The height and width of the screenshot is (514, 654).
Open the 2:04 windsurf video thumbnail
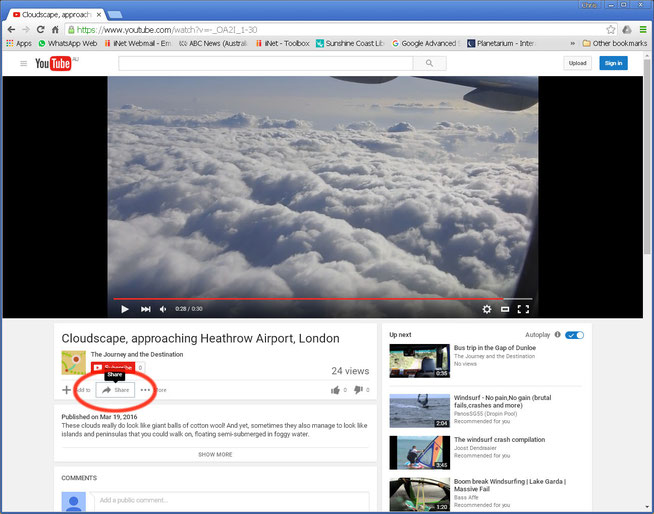tap(420, 411)
